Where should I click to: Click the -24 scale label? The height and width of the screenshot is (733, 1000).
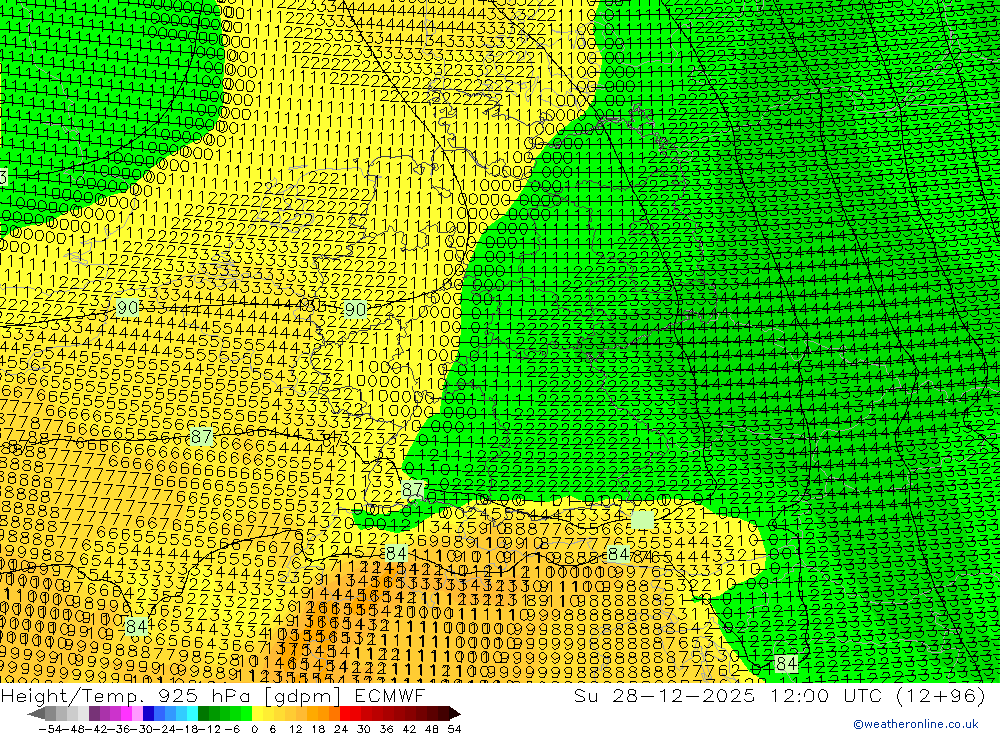165,729
